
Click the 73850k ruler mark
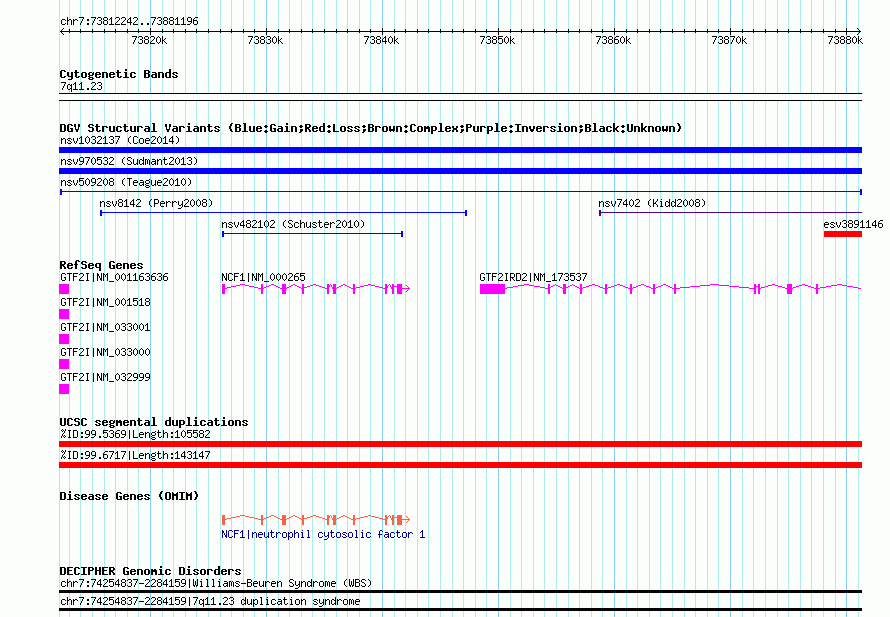coord(497,40)
